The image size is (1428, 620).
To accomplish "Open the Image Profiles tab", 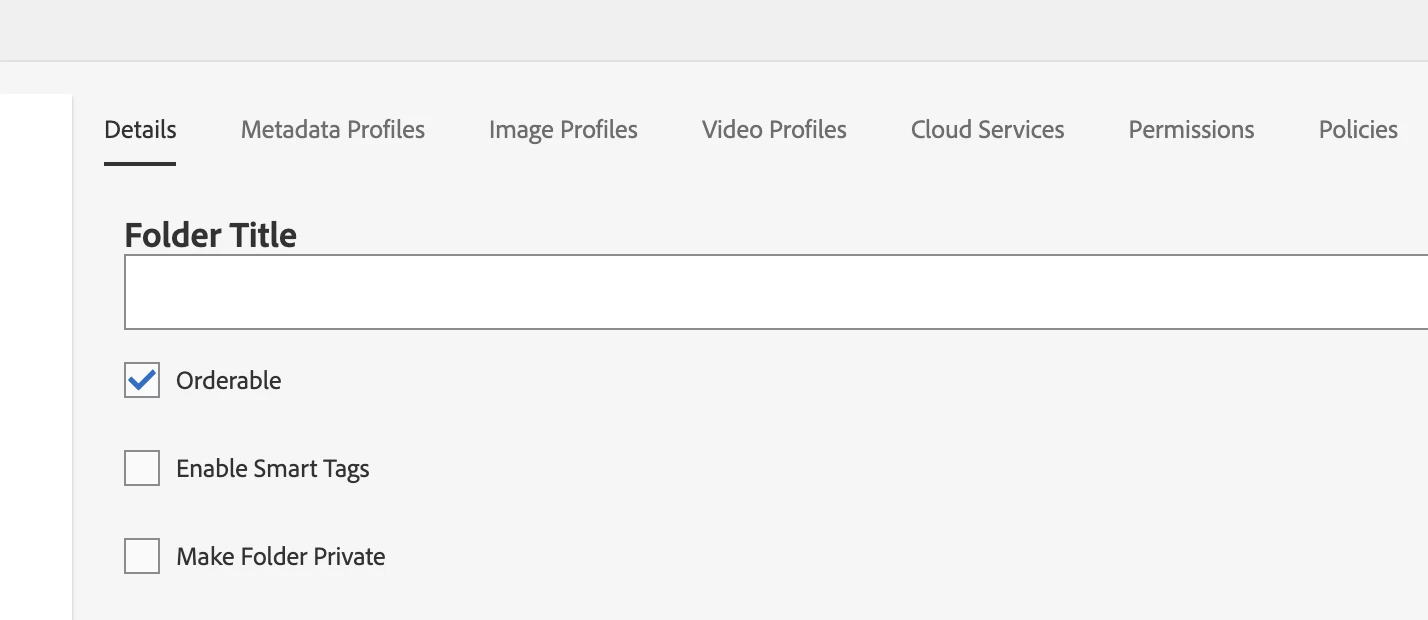I will (563, 130).
